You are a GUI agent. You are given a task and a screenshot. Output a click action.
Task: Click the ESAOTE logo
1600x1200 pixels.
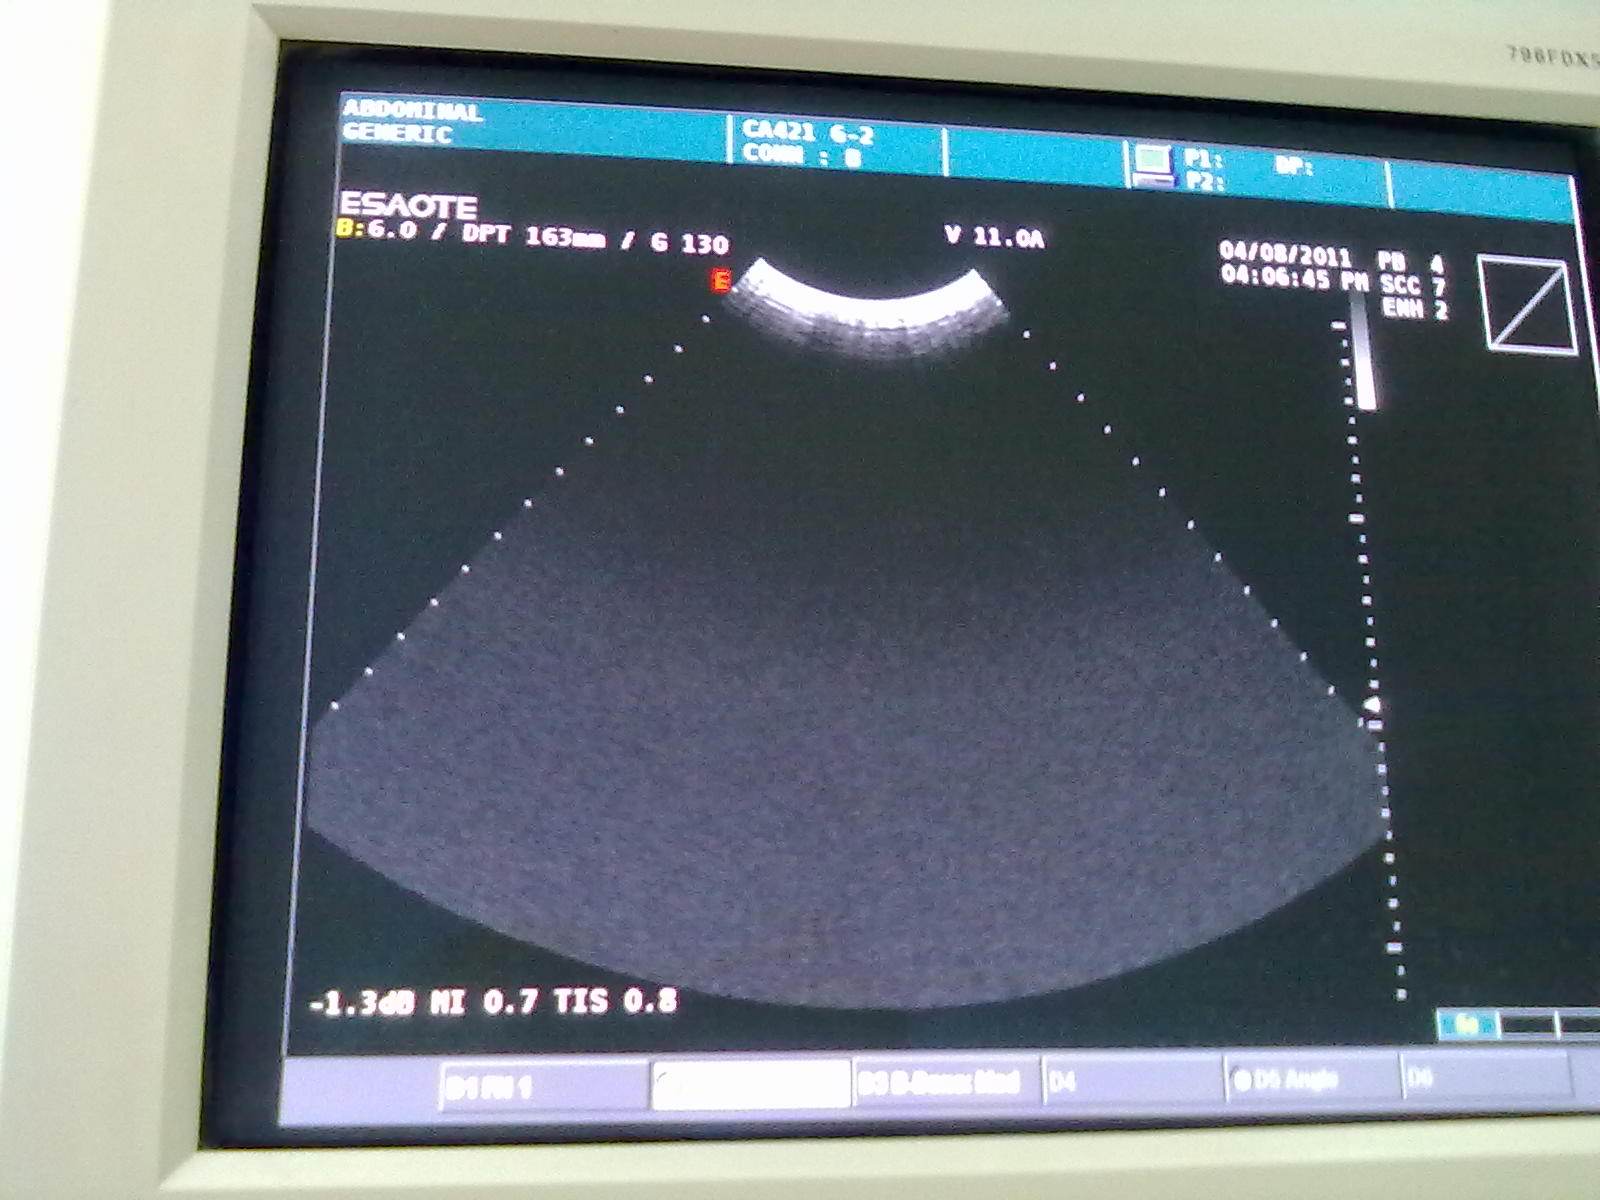(408, 206)
